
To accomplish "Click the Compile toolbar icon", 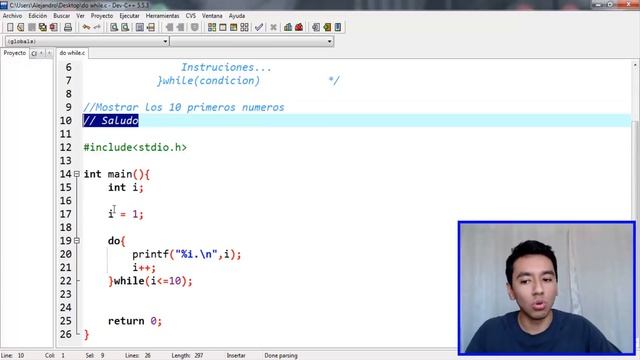I will point(212,27).
